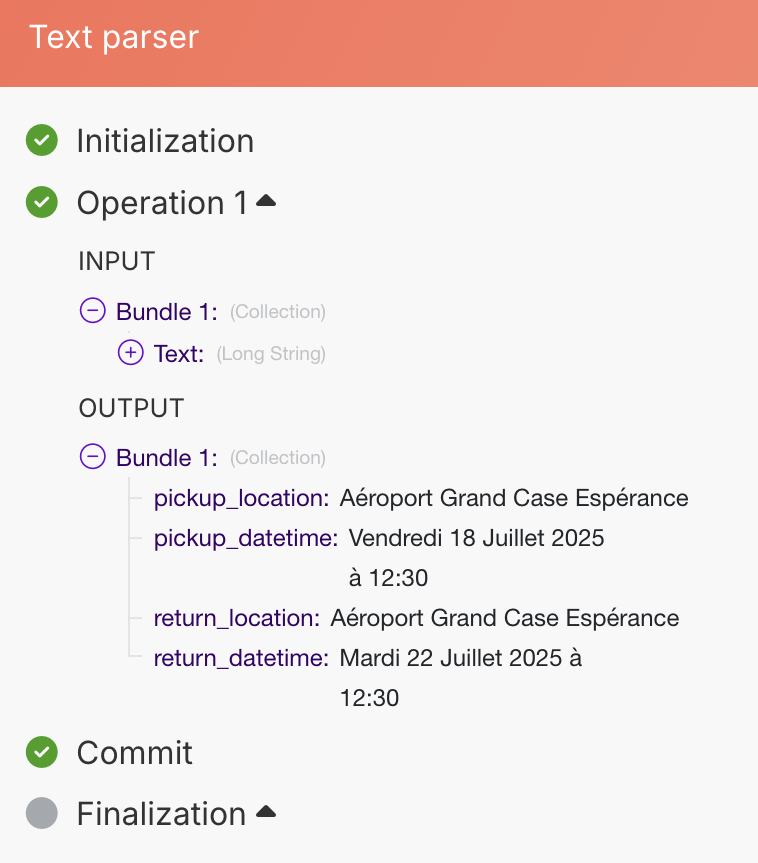Viewport: 758px width, 863px height.
Task: Toggle the Finalization section arrow
Action: tap(266, 813)
